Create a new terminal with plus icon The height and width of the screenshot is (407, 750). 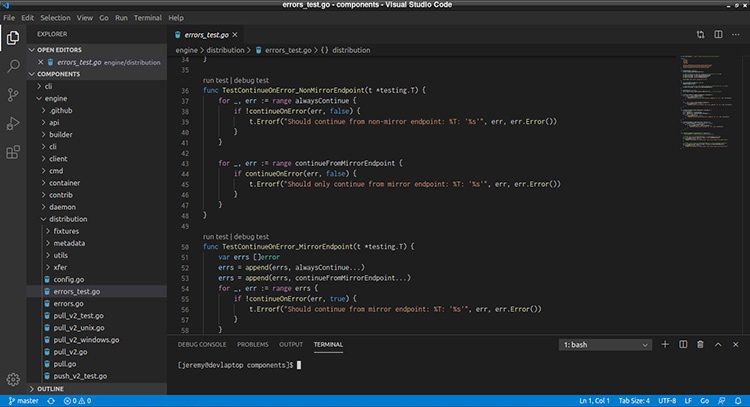[x=665, y=345]
